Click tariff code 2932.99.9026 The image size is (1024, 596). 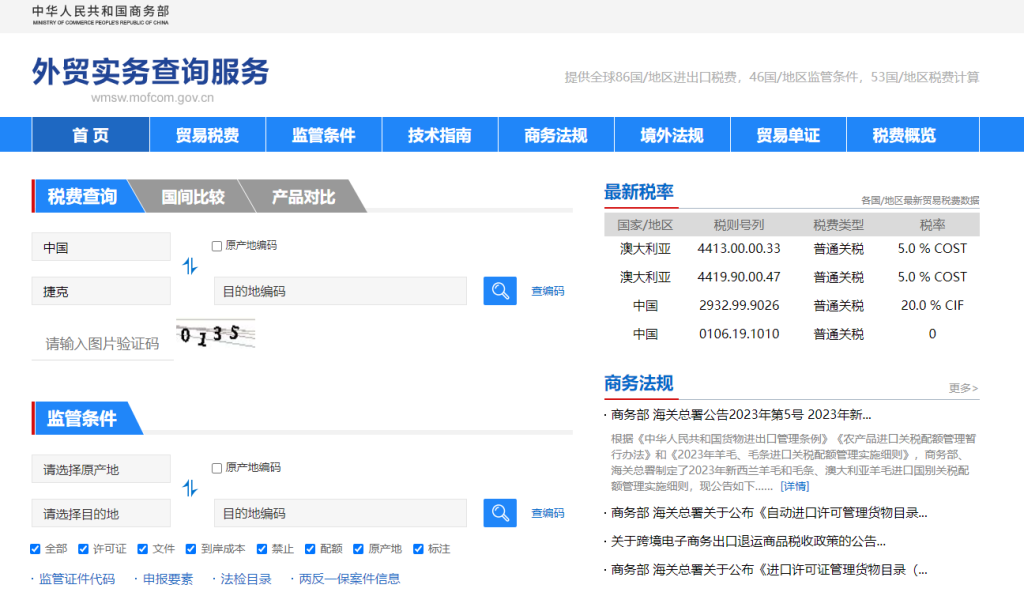[x=739, y=306]
